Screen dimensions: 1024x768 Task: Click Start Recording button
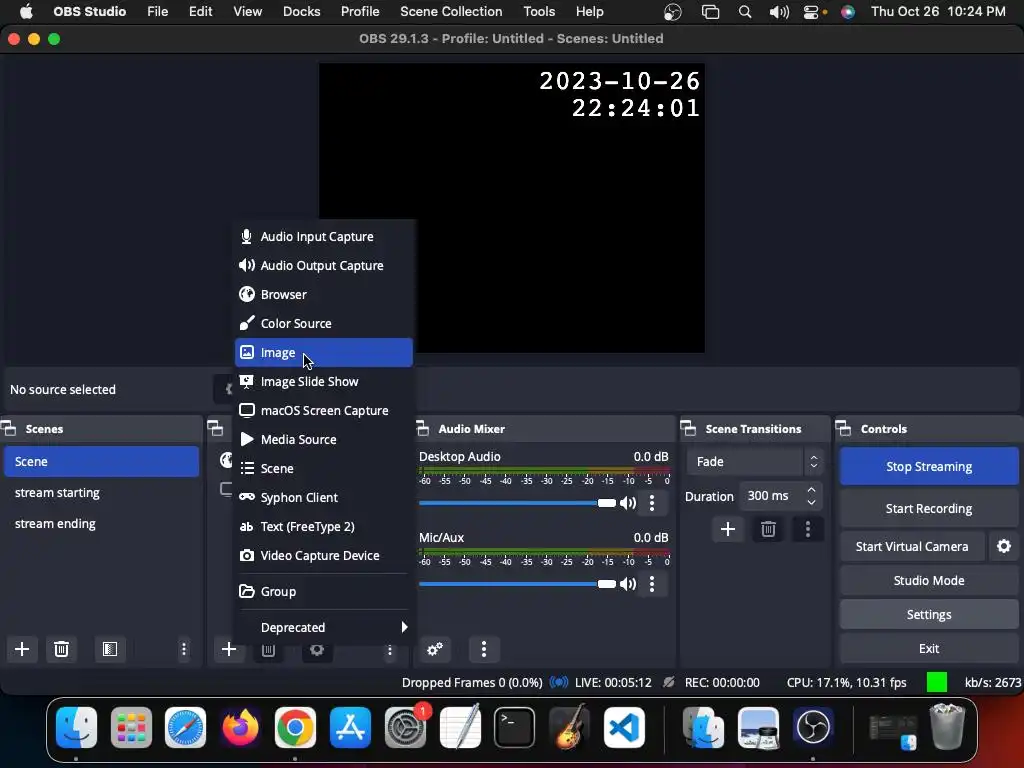click(x=929, y=509)
